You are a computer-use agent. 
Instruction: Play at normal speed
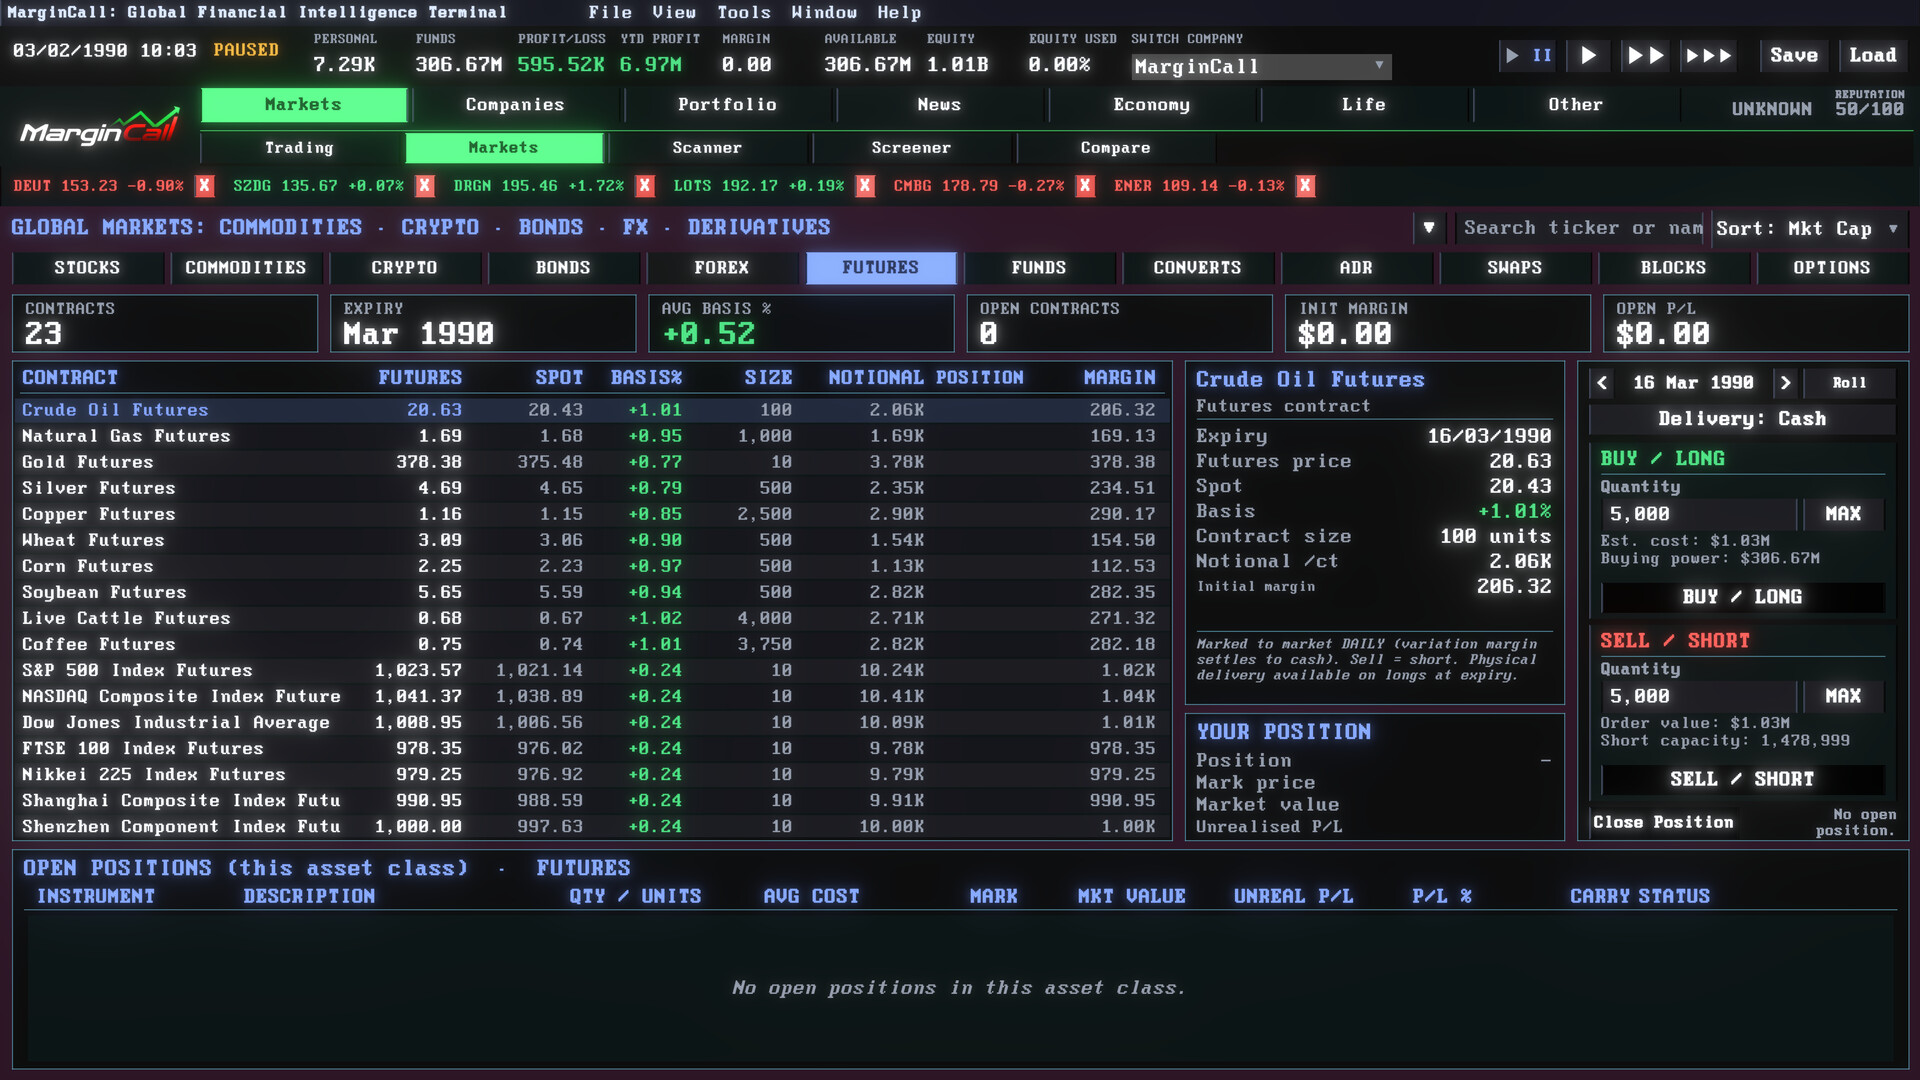coord(1588,55)
